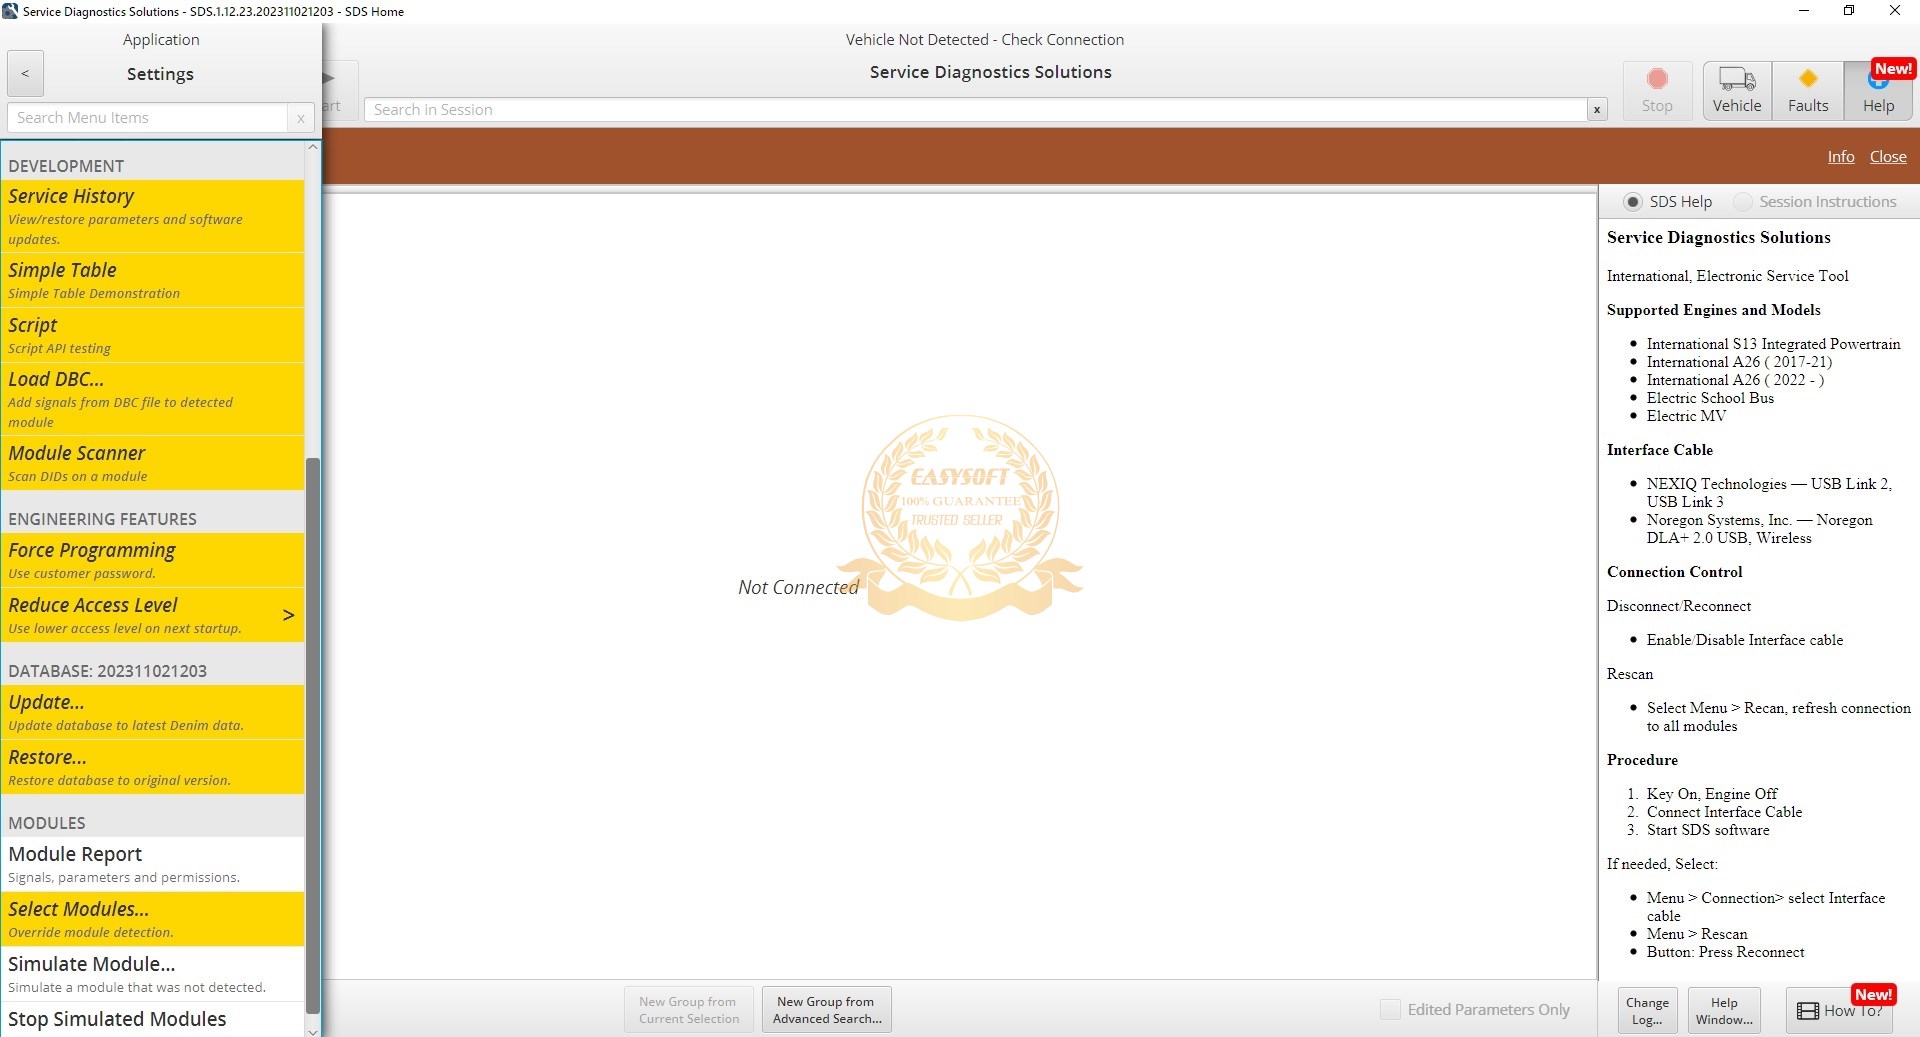Click the menu scrollbar down arrow
This screenshot has width=1920, height=1037.
(x=313, y=1030)
